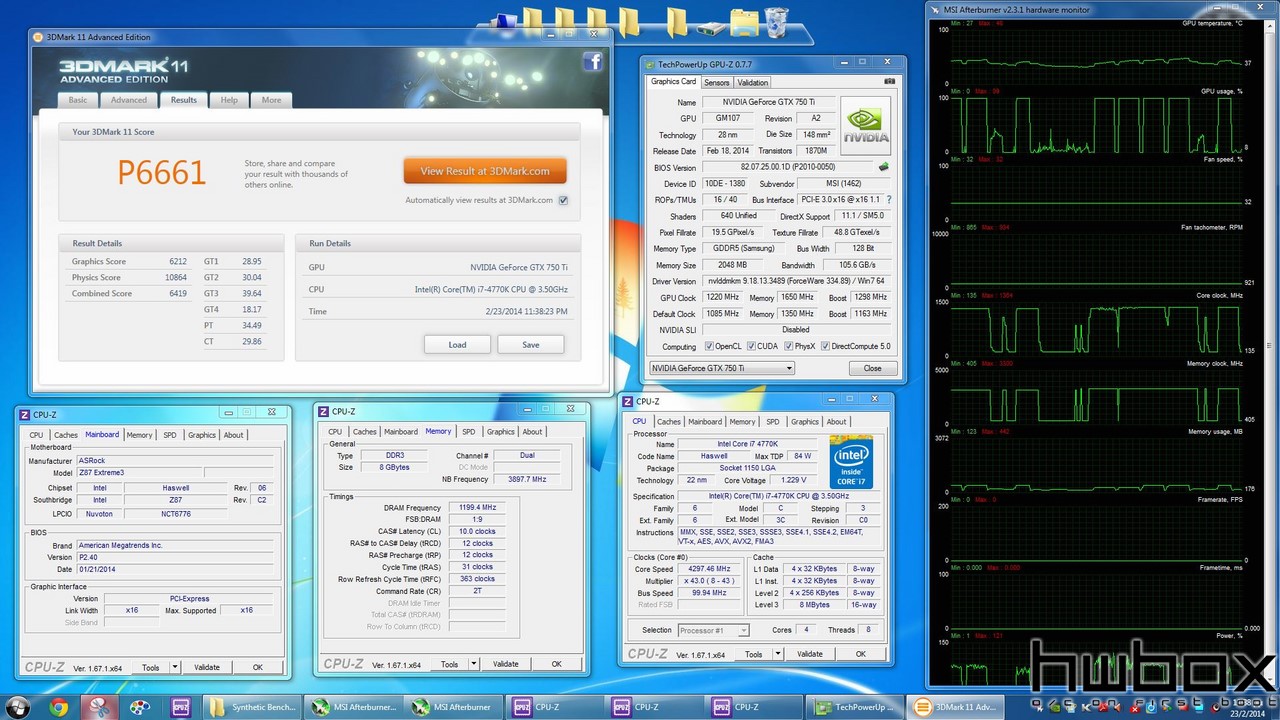Click the pinned CPU-Z icon beside Paint
The height and width of the screenshot is (720, 1280).
pyautogui.click(x=180, y=708)
